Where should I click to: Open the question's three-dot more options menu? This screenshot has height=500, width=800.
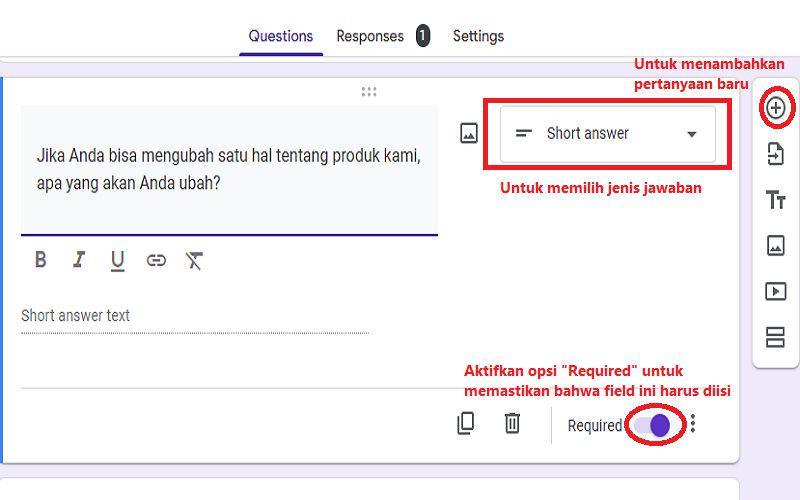coord(693,423)
